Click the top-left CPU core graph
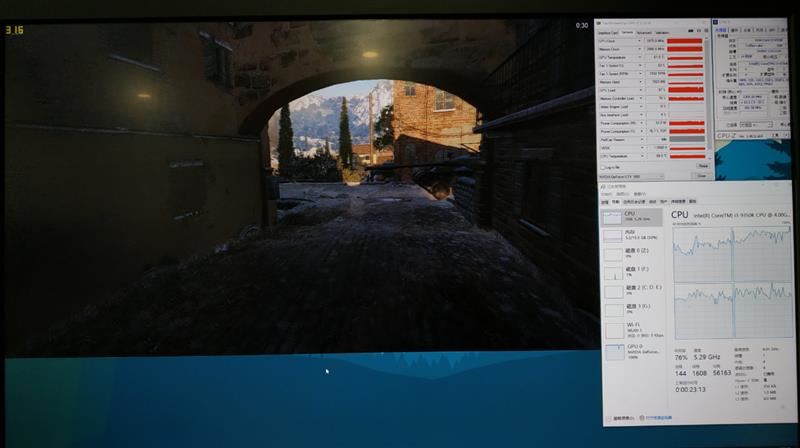The image size is (800, 448). click(x=703, y=254)
